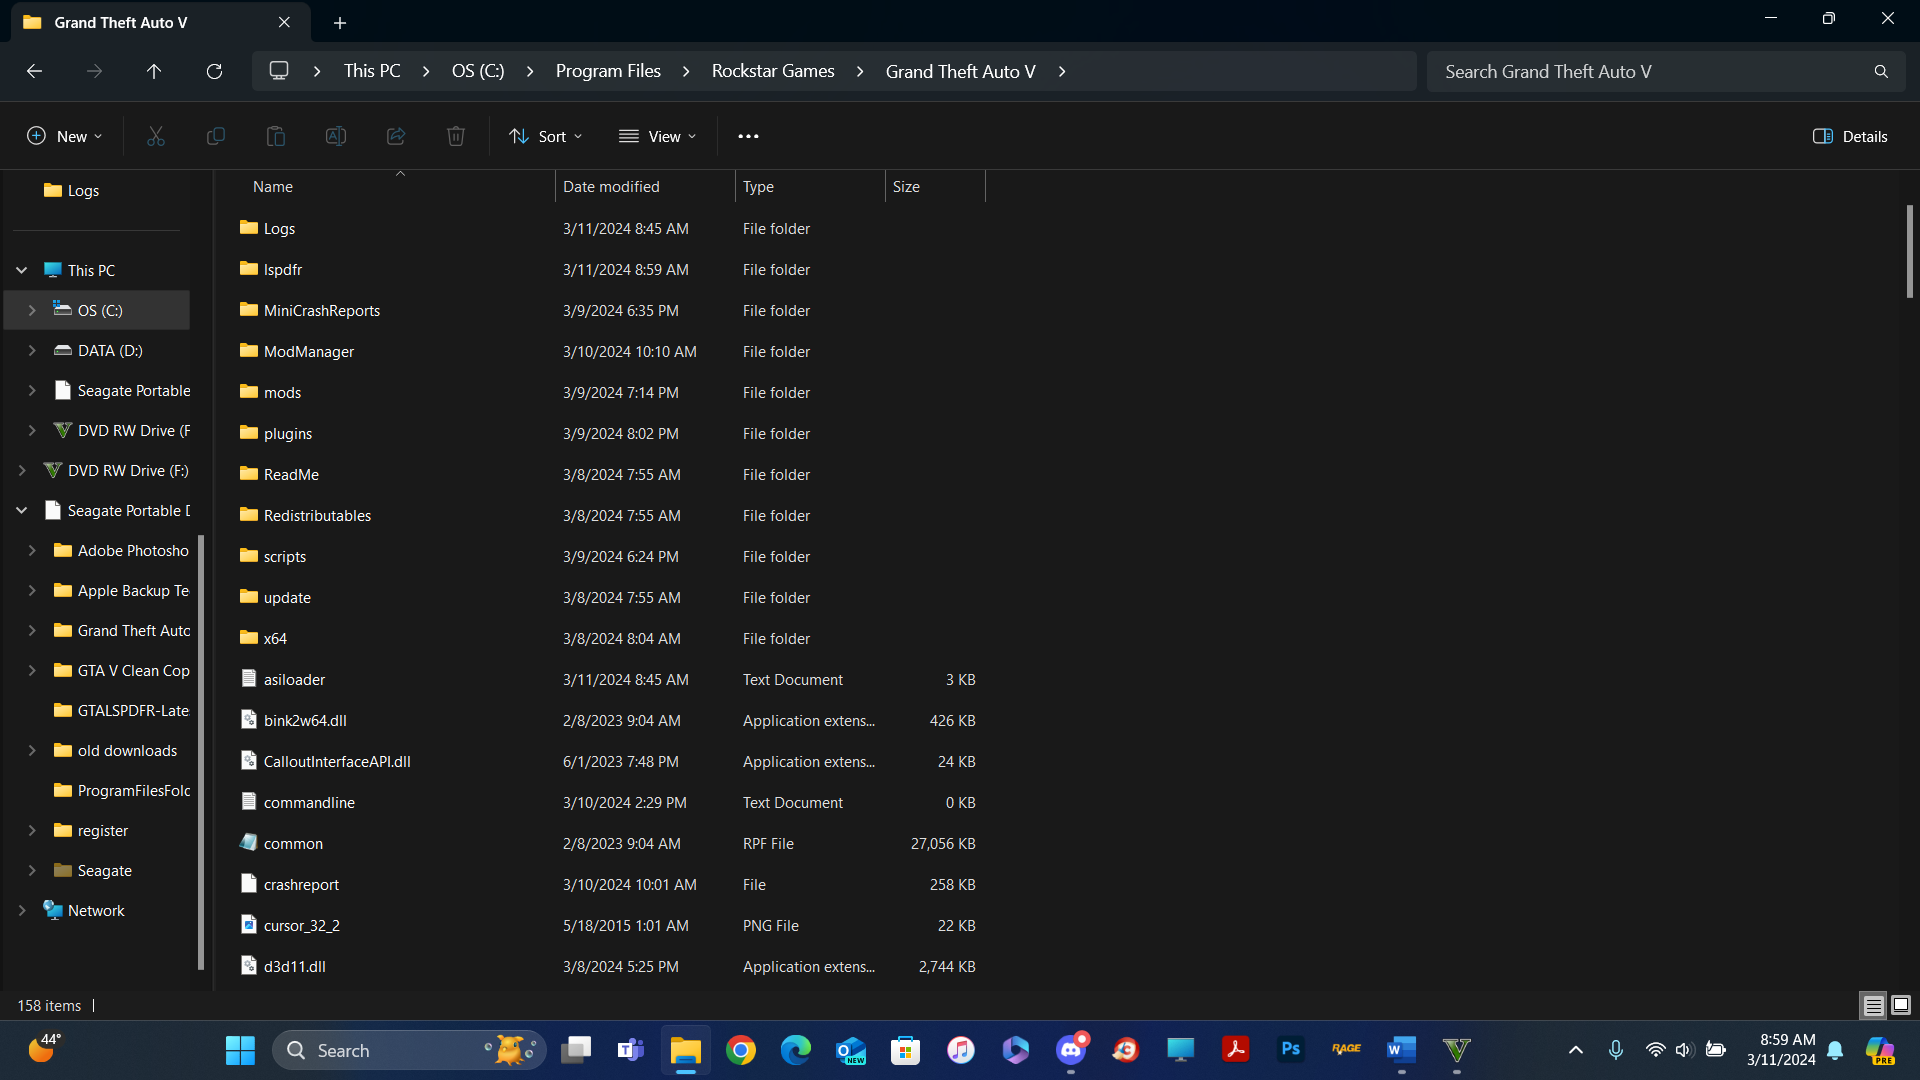
Task: Click the Delete trash icon in toolbar
Action: 456,136
